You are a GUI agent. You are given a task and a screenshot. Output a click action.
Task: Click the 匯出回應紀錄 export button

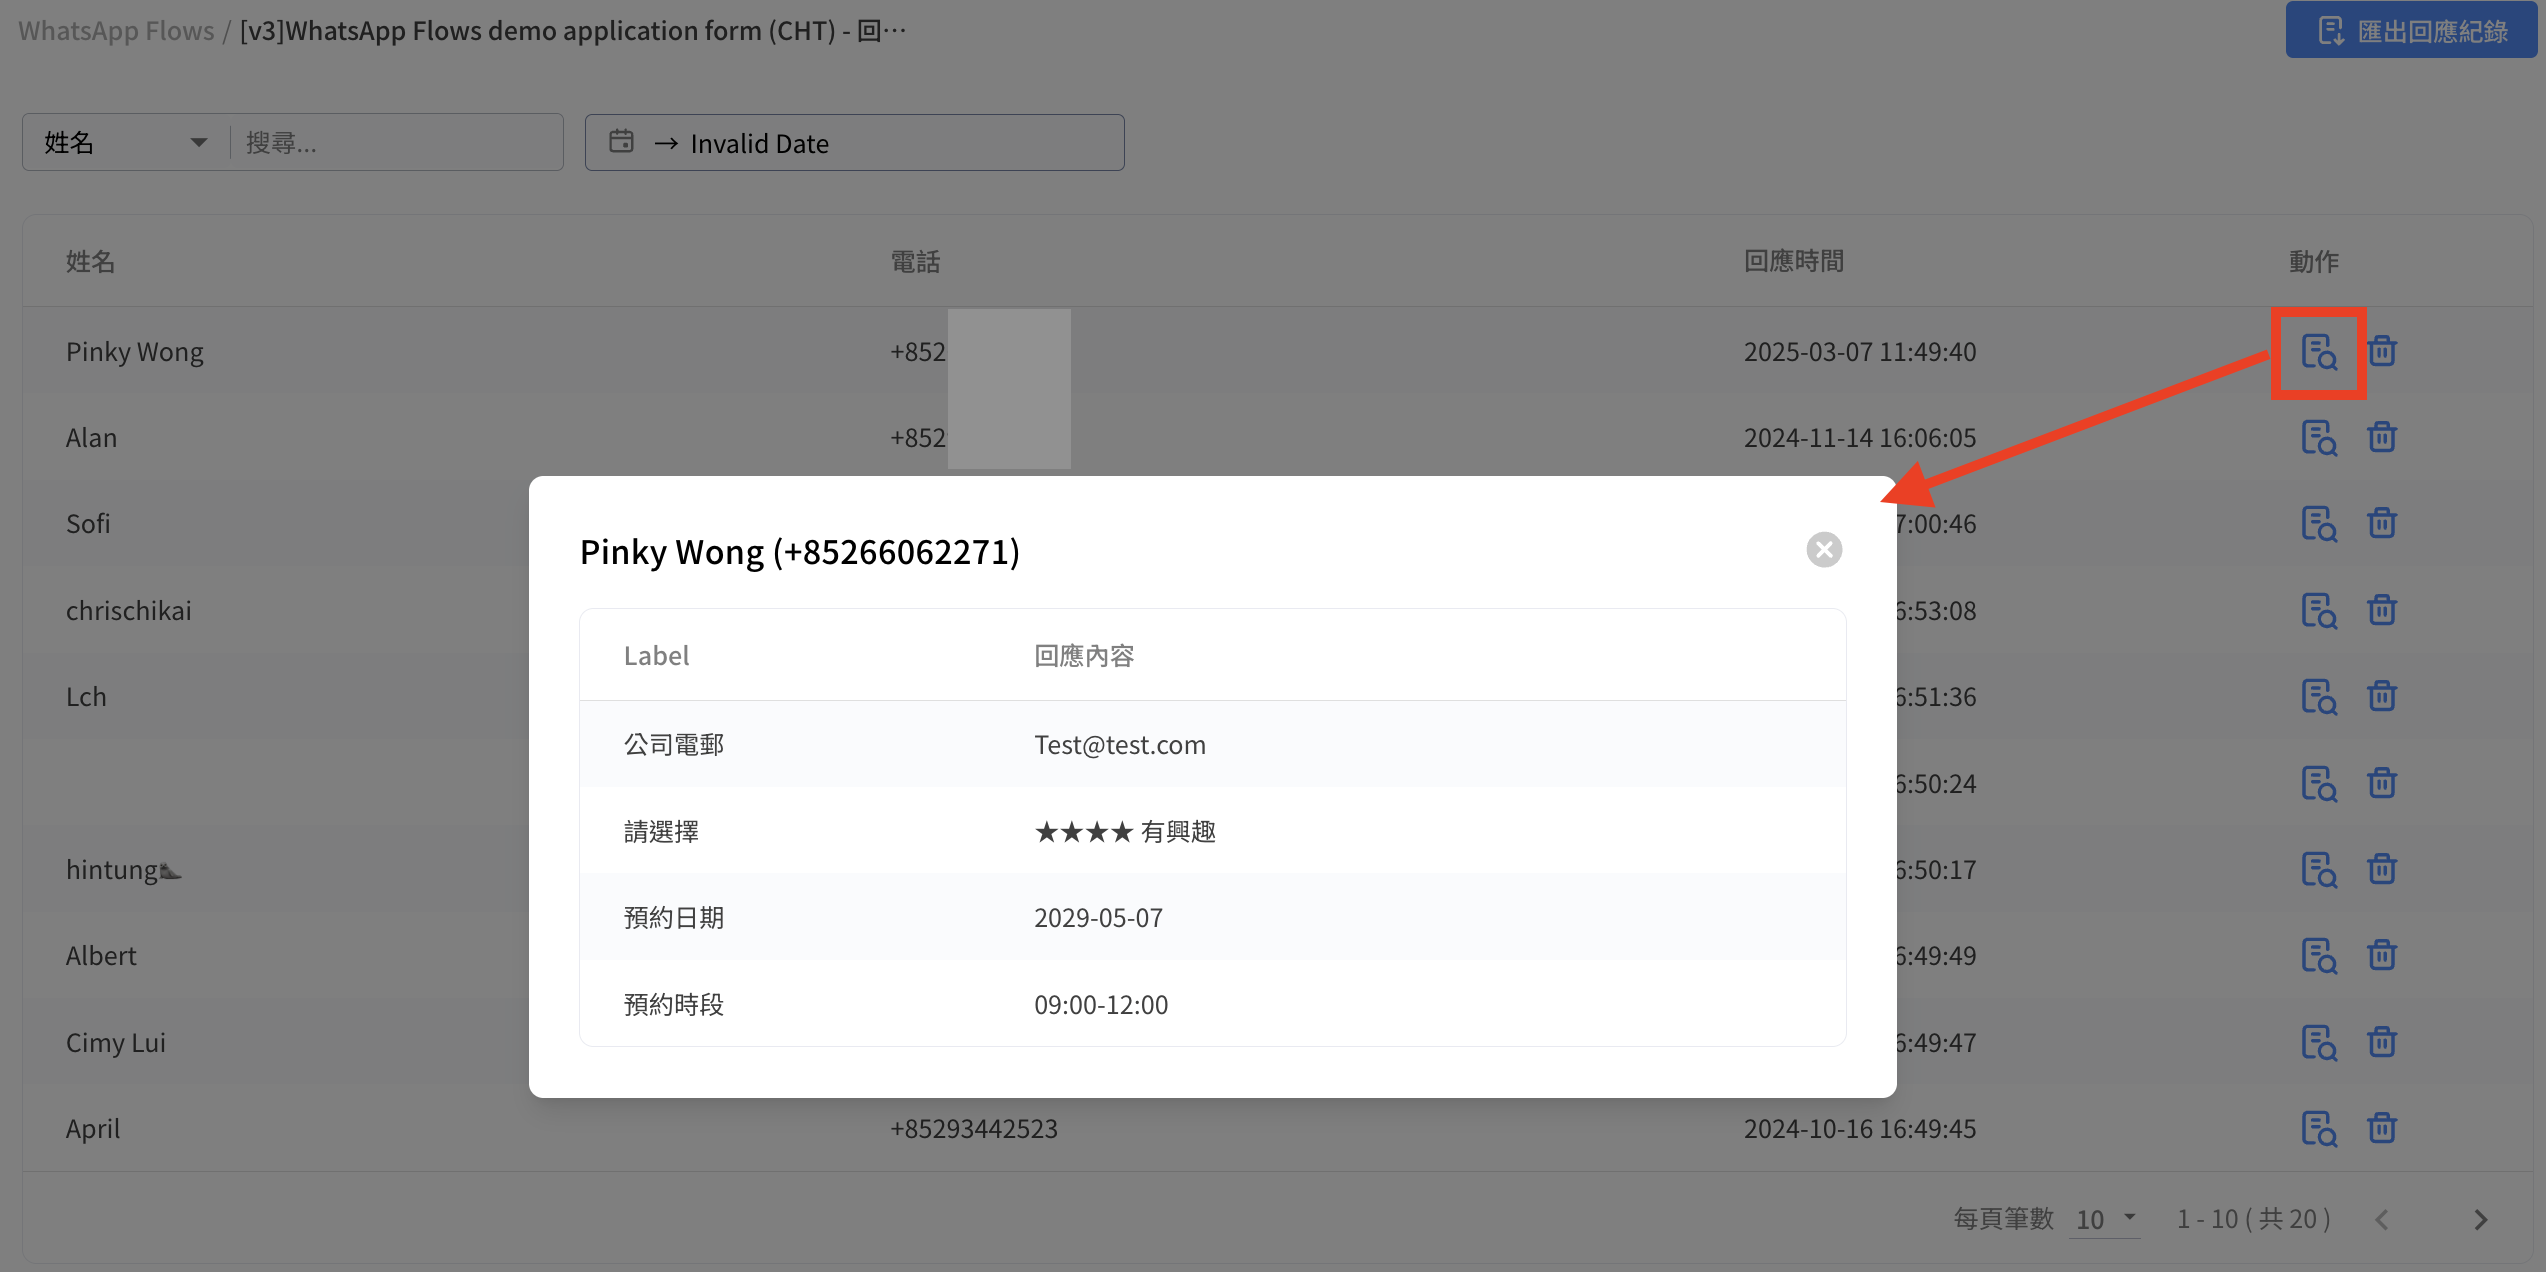pyautogui.click(x=2412, y=31)
